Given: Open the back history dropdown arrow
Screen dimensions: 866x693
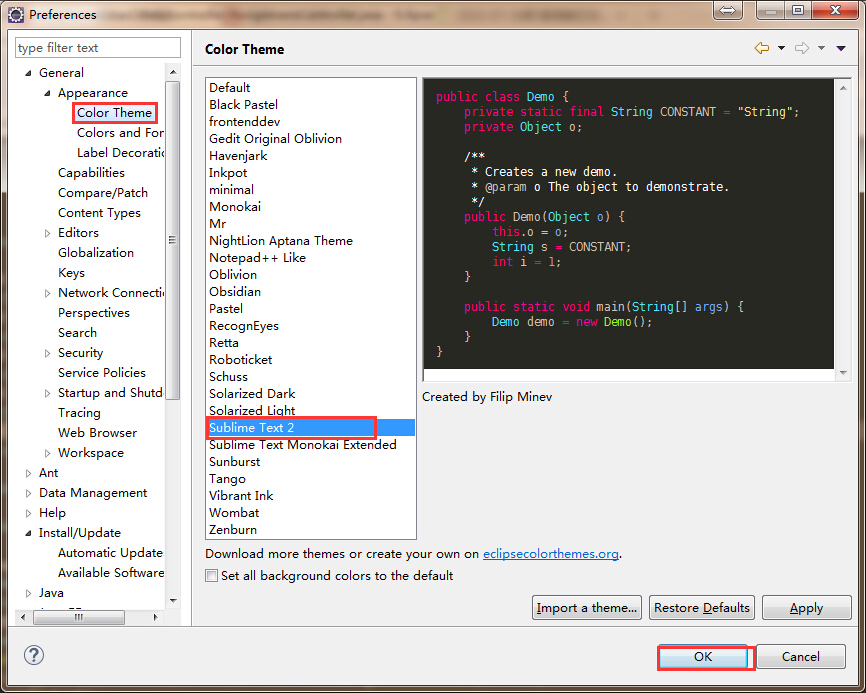Looking at the screenshot, I should [x=781, y=48].
